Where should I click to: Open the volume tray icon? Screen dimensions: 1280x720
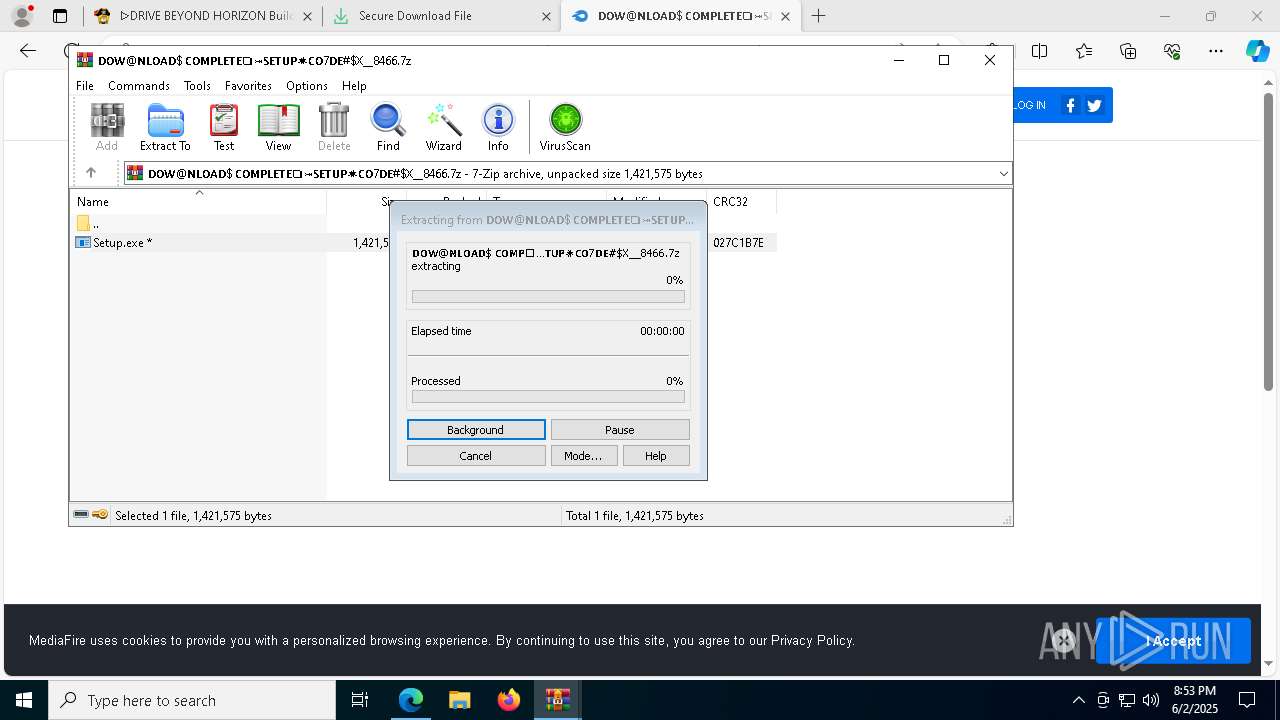(x=1150, y=700)
